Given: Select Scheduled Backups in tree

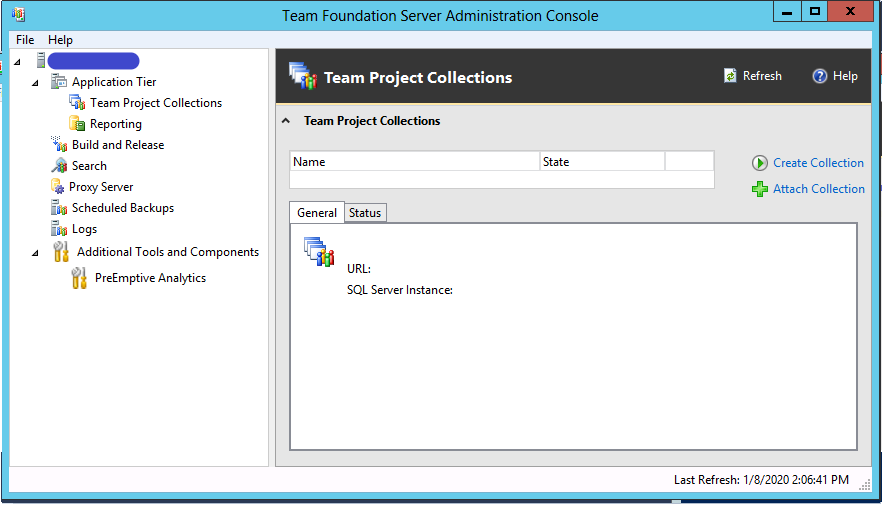Looking at the screenshot, I should 123,208.
